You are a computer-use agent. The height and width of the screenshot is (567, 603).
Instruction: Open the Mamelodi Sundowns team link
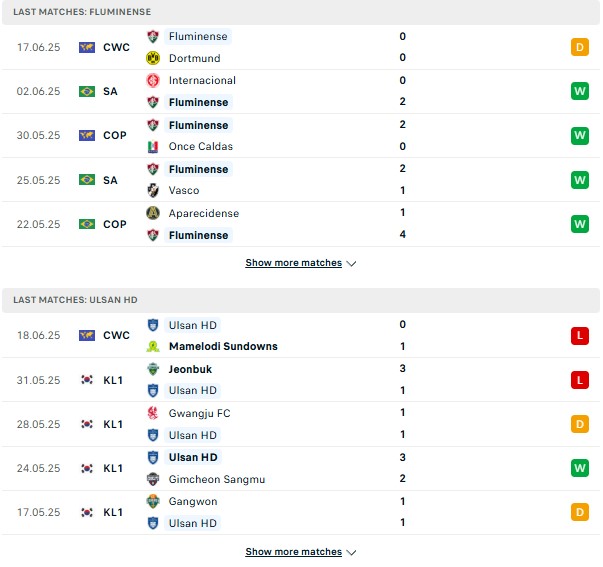223,346
